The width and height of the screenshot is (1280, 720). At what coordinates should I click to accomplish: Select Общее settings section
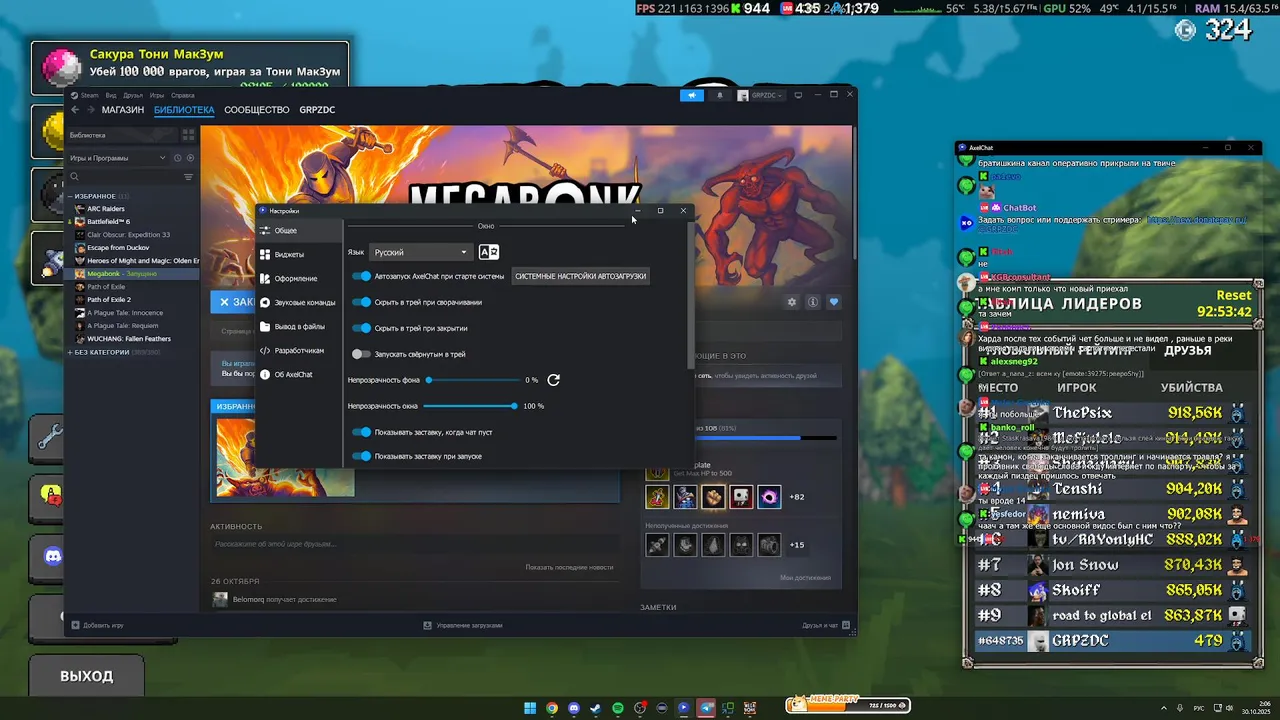tap(299, 230)
